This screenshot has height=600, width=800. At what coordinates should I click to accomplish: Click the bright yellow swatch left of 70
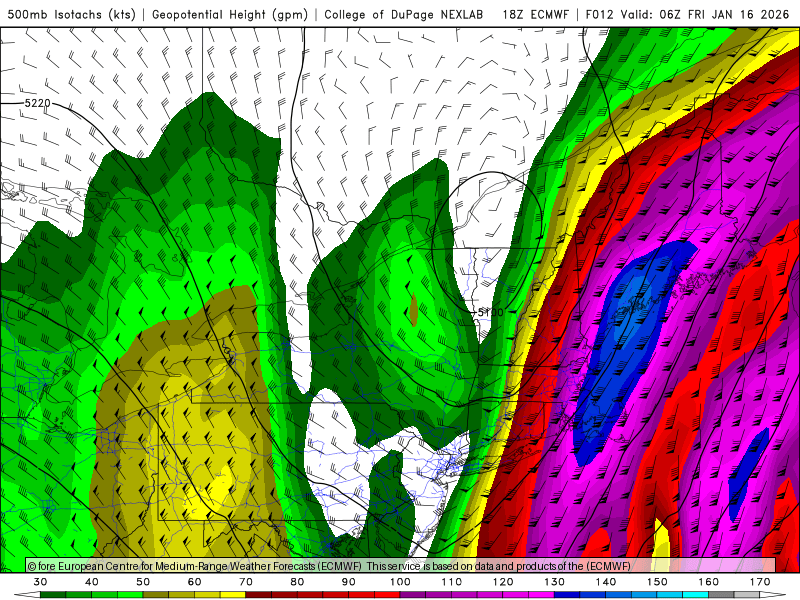tap(233, 595)
